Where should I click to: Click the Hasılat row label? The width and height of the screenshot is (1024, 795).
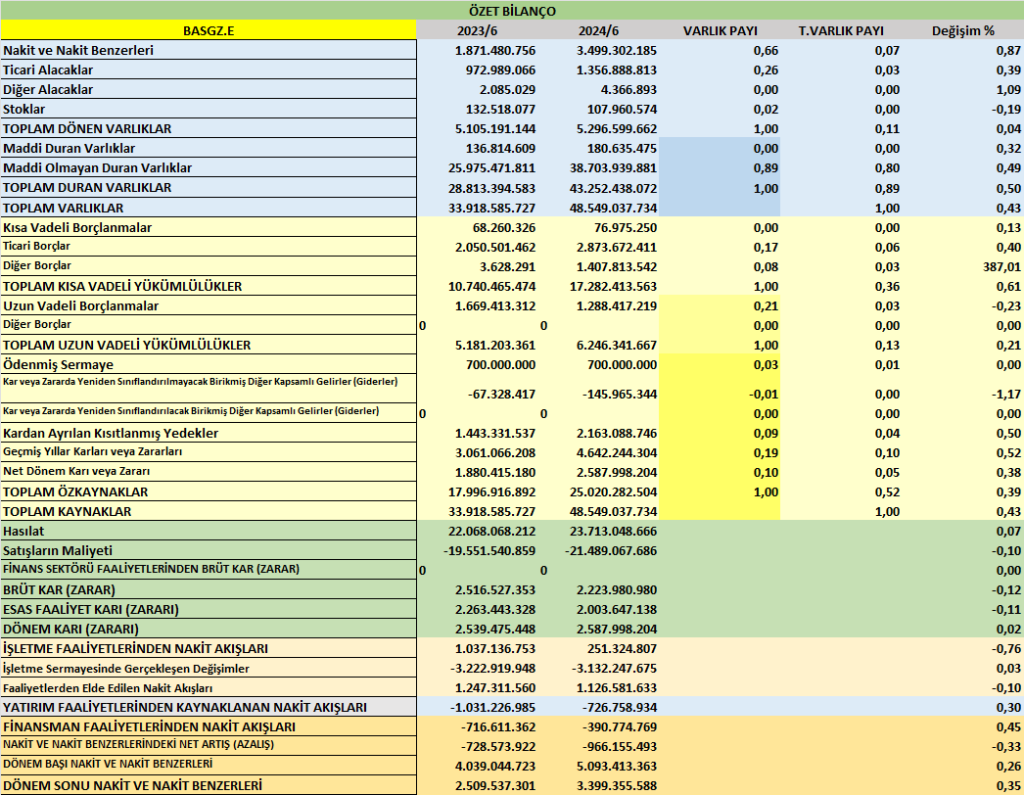click(24, 531)
